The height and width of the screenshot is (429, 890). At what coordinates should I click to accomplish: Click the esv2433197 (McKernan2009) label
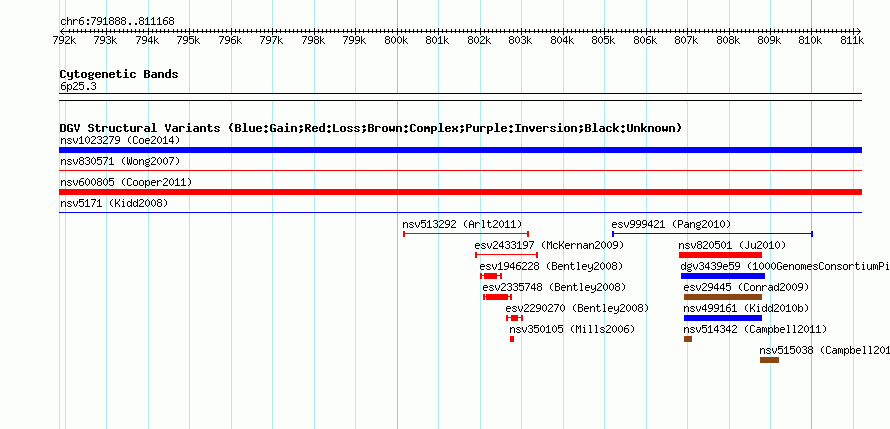[549, 245]
